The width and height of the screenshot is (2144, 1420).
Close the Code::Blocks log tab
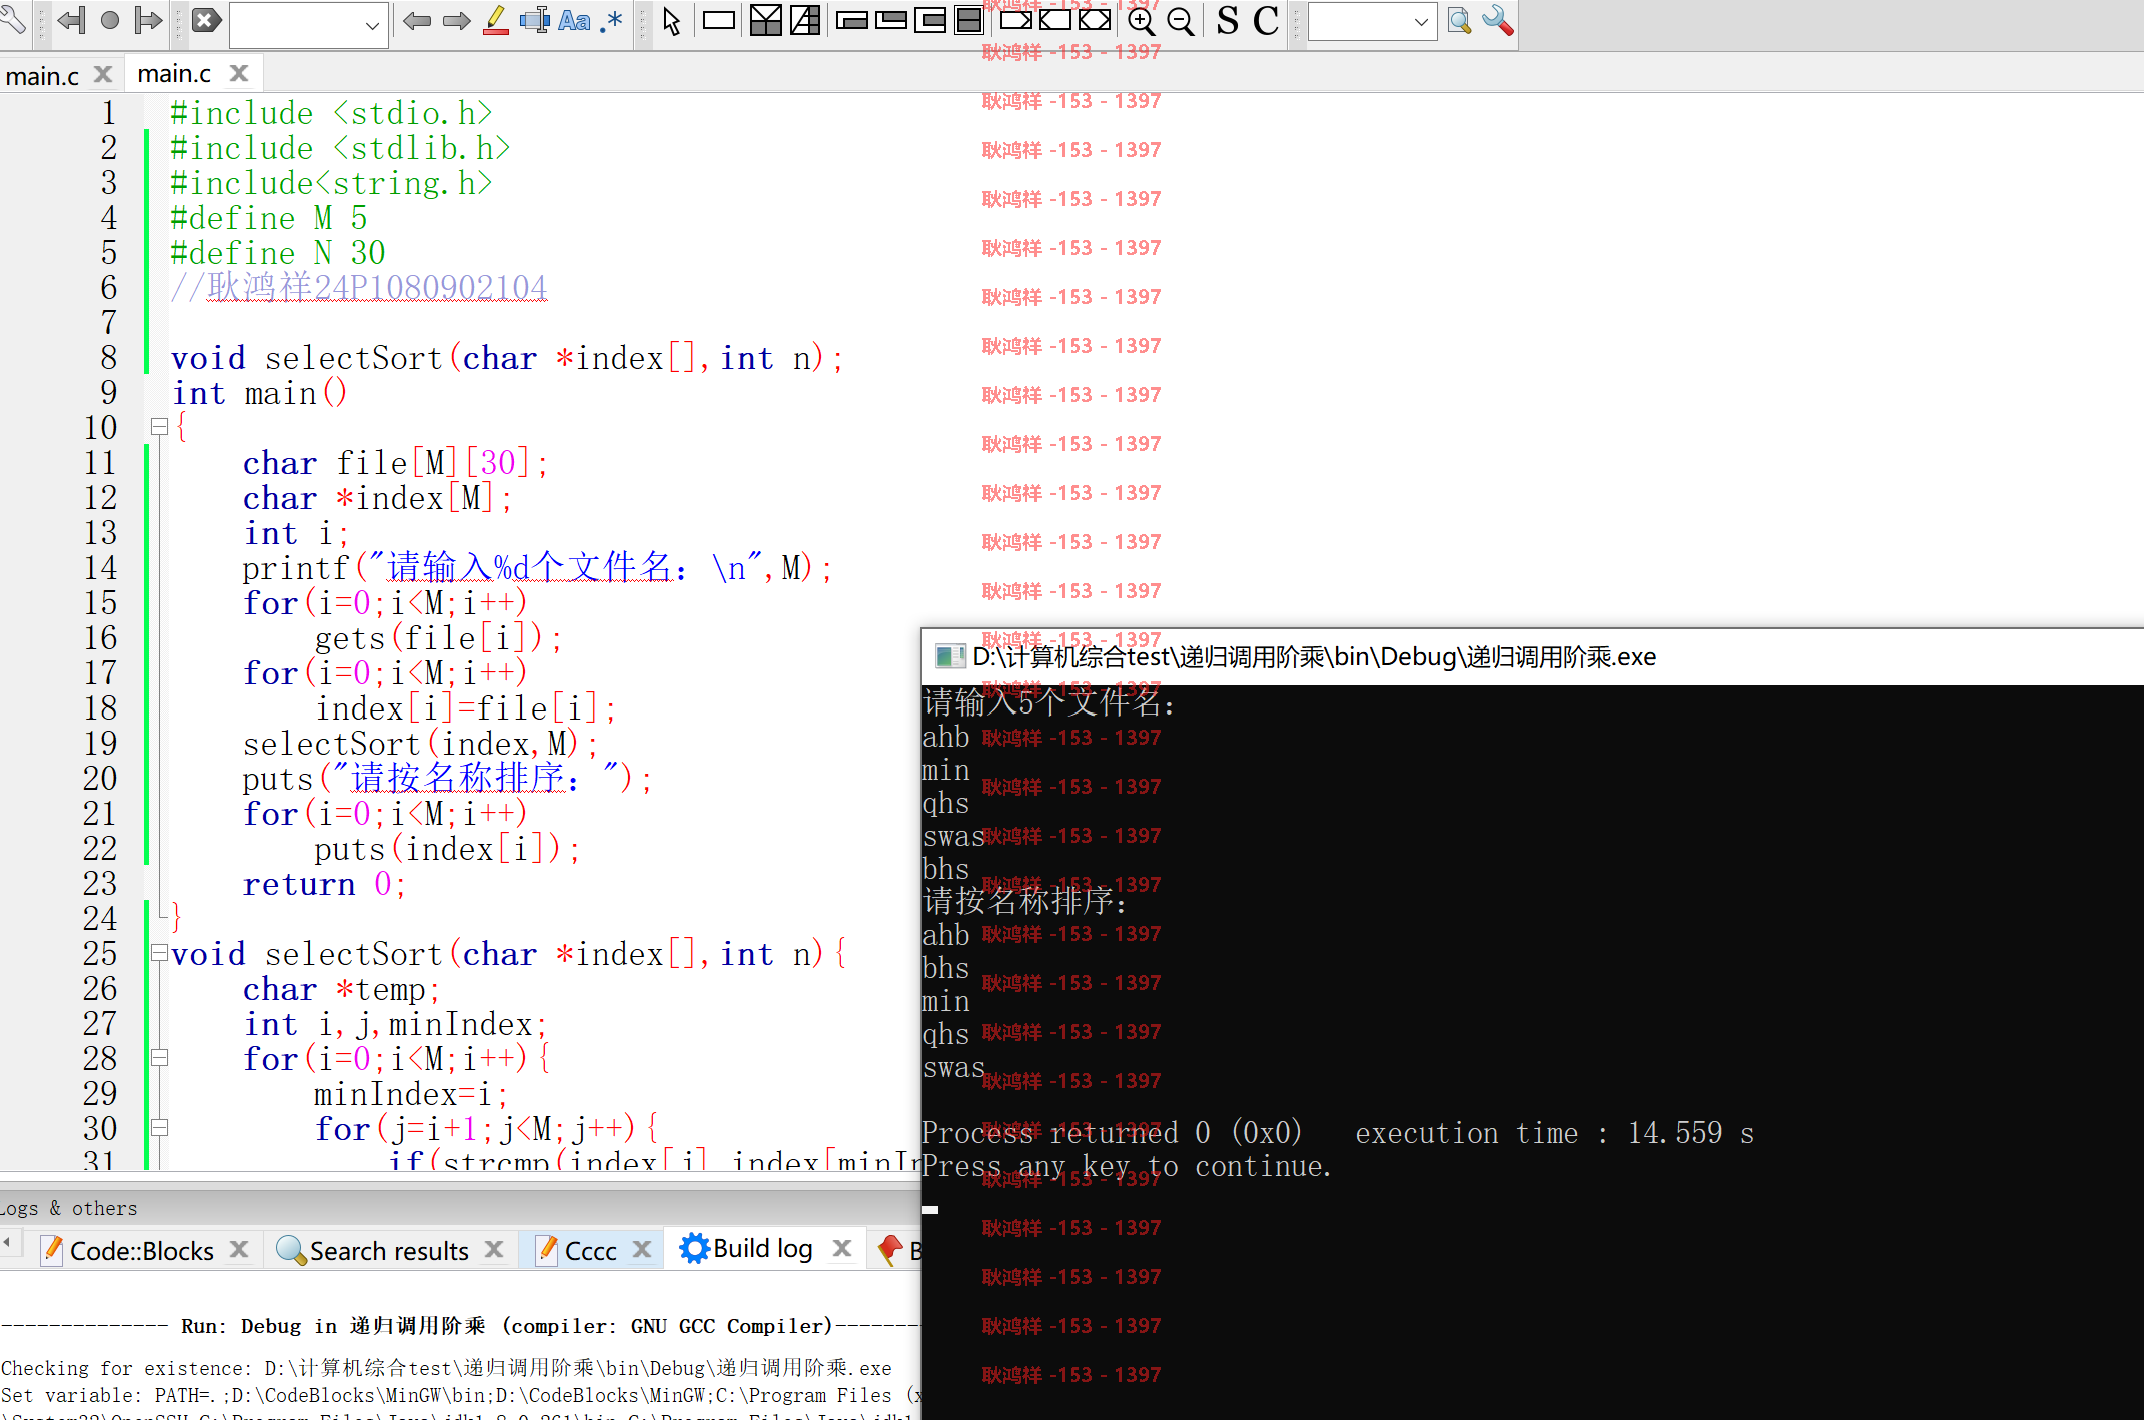pos(239,1249)
